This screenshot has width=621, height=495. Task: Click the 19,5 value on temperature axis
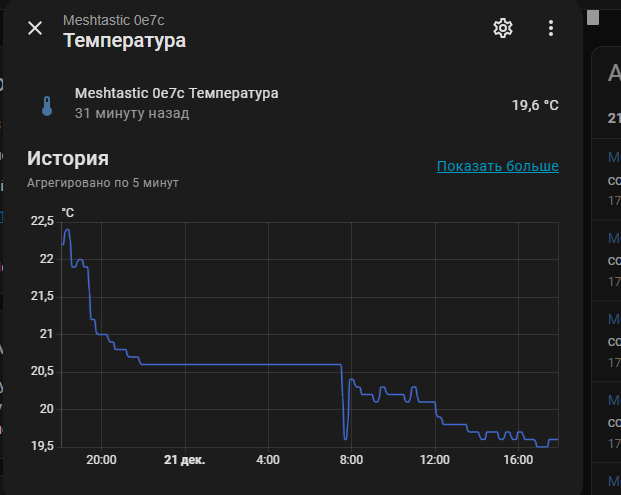pyautogui.click(x=43, y=446)
